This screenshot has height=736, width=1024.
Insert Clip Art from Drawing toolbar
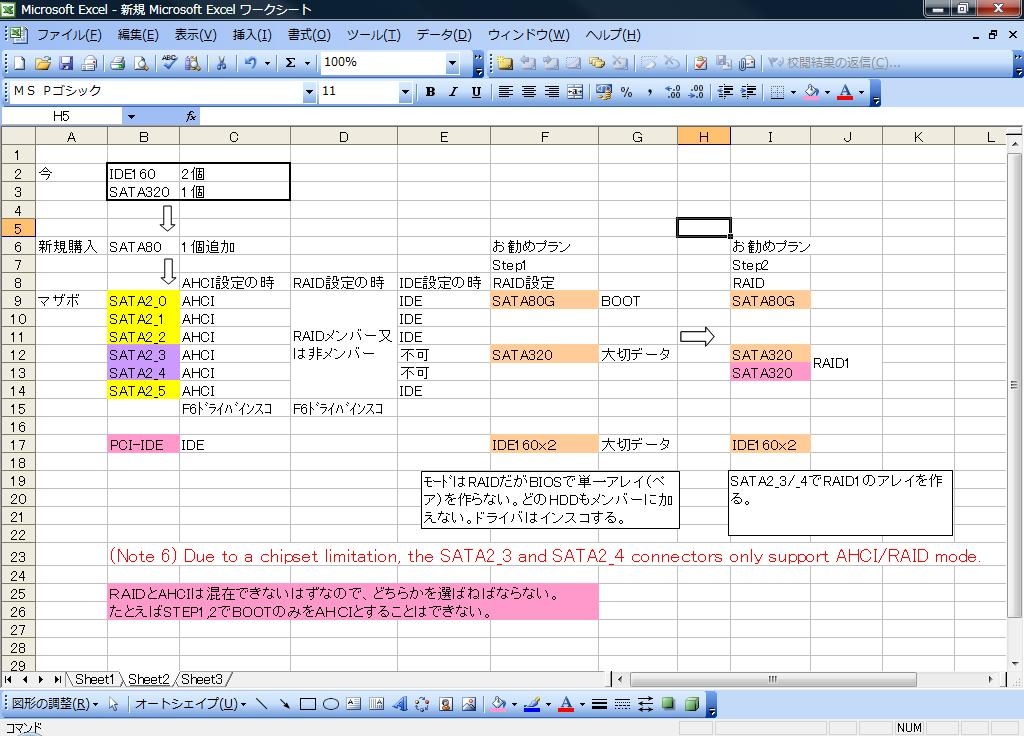[x=446, y=704]
